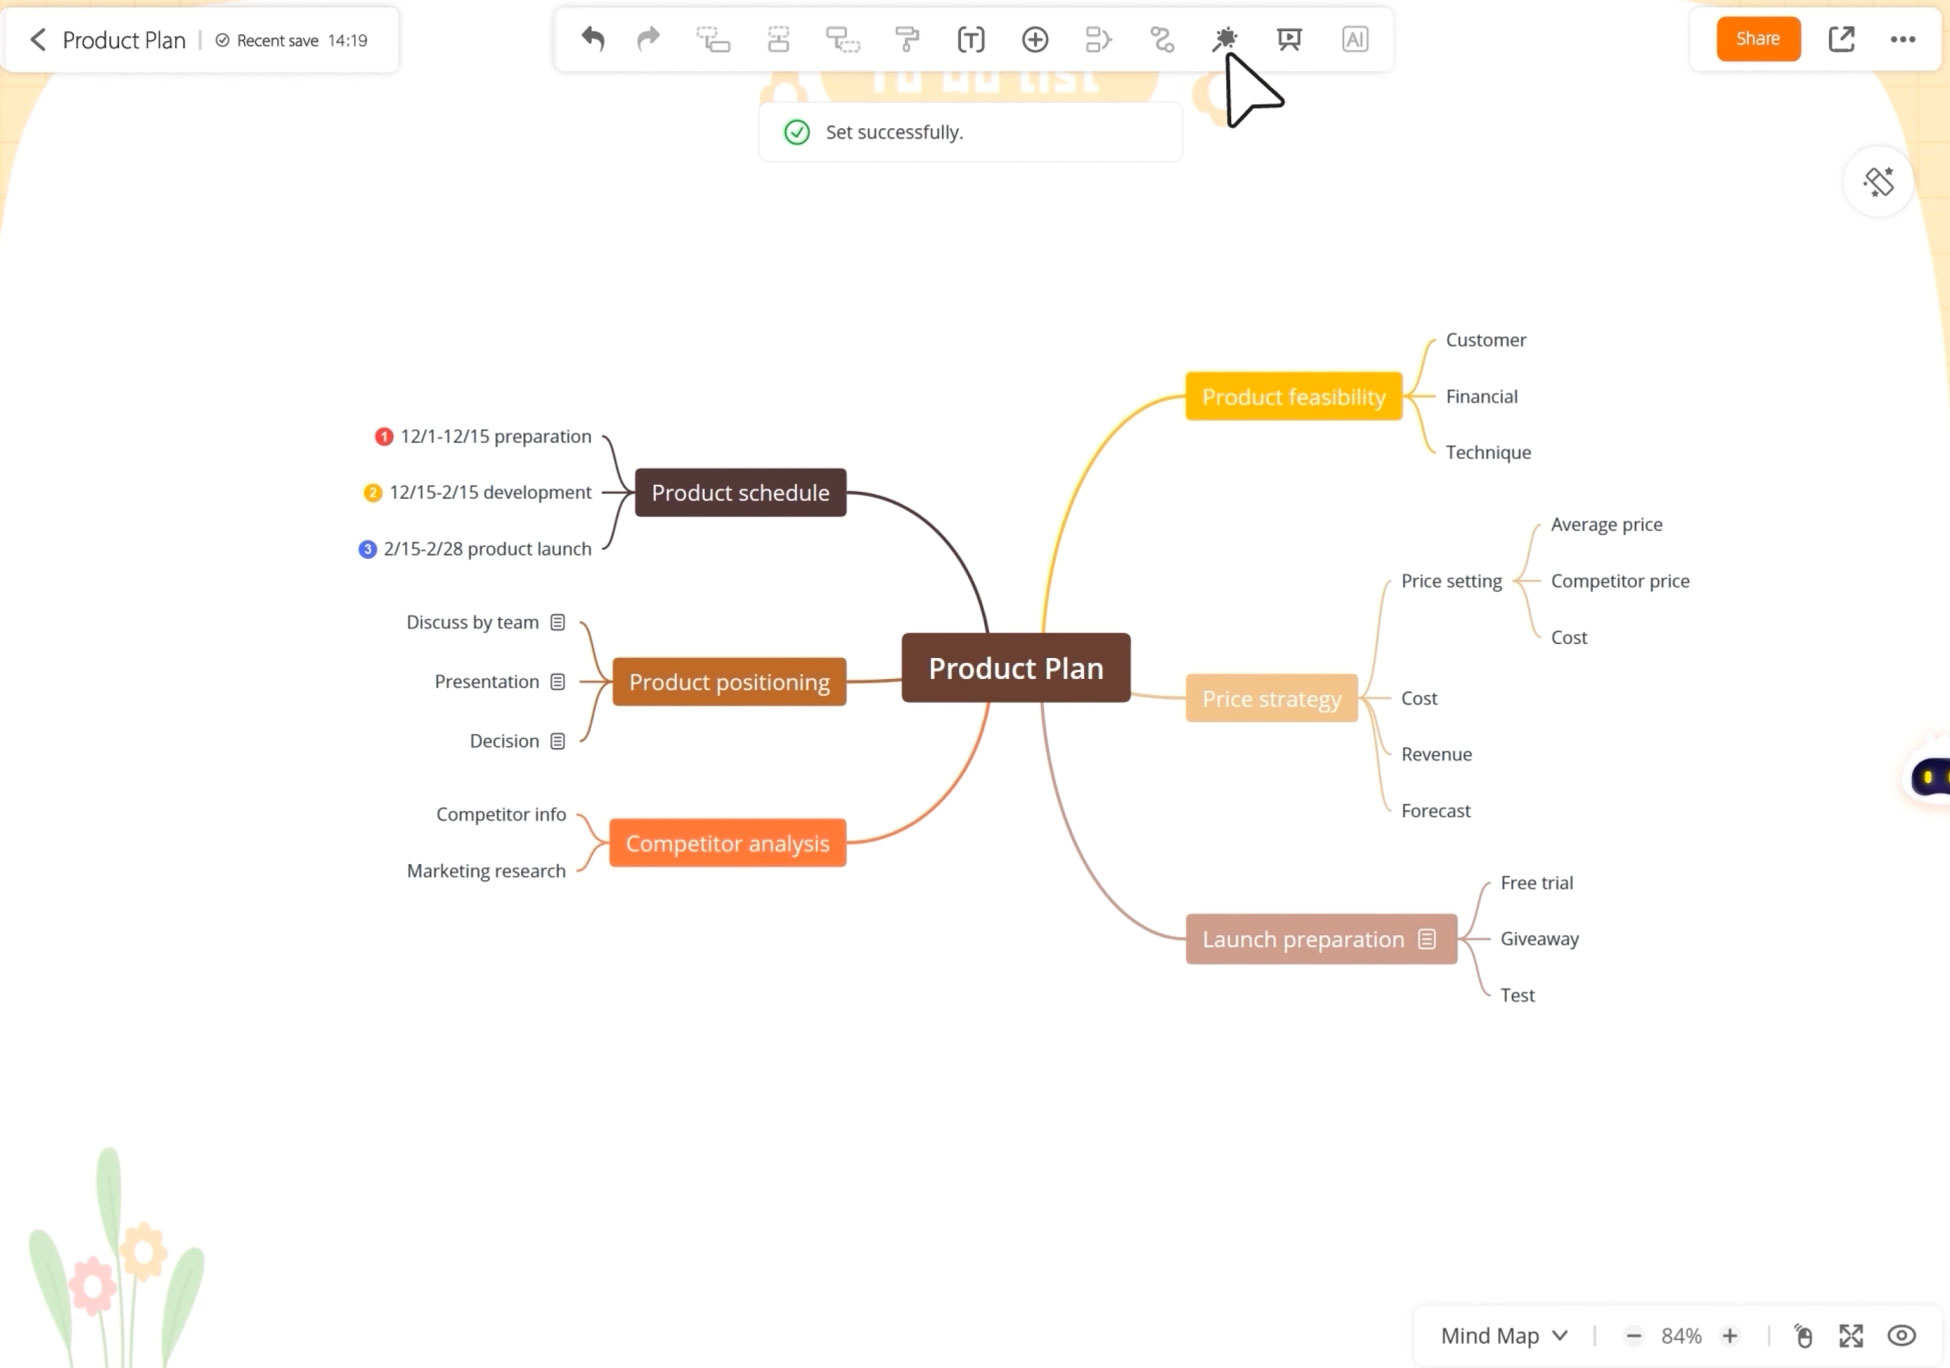Click the undo arrow icon
1950x1368 pixels.
pyautogui.click(x=593, y=39)
